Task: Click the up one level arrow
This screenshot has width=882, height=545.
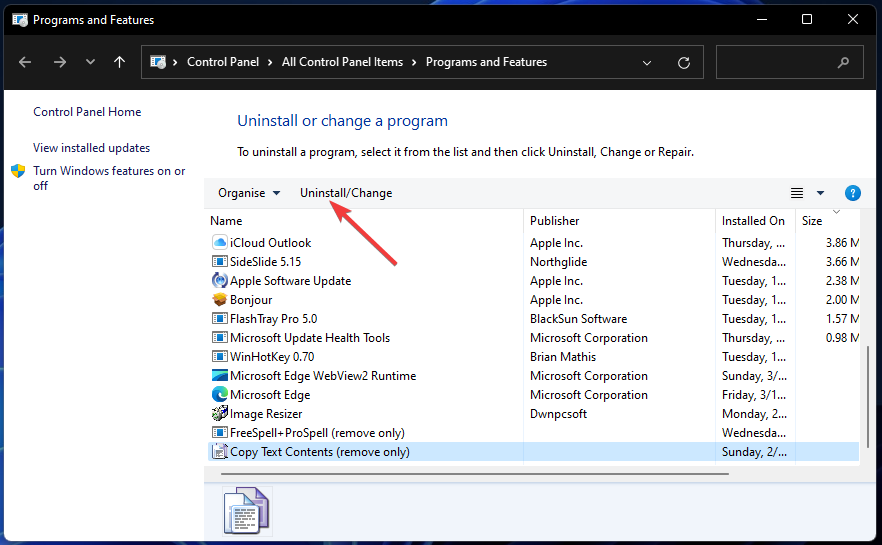Action: pyautogui.click(x=120, y=62)
